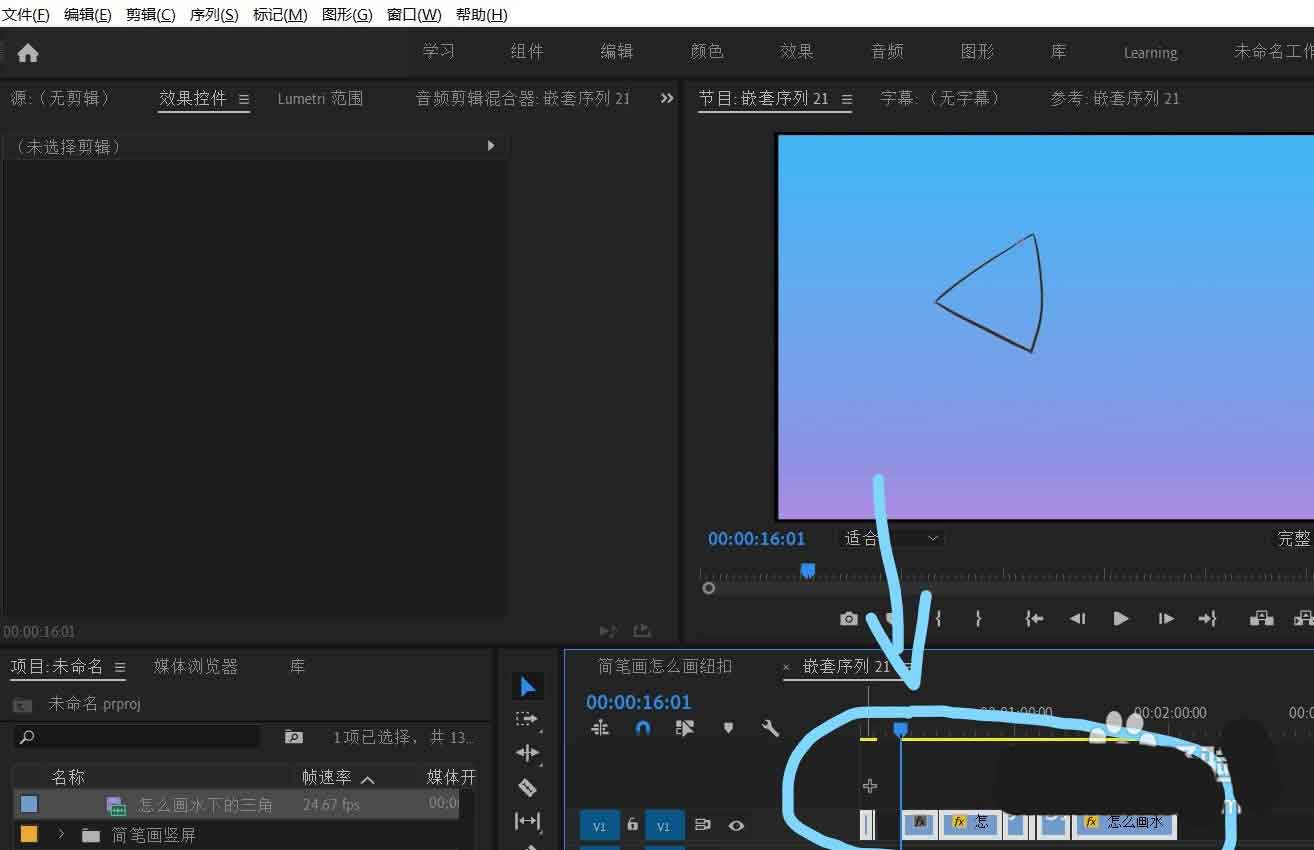Viewport: 1314px width, 850px height.
Task: Toggle V1 track lock
Action: pos(632,825)
